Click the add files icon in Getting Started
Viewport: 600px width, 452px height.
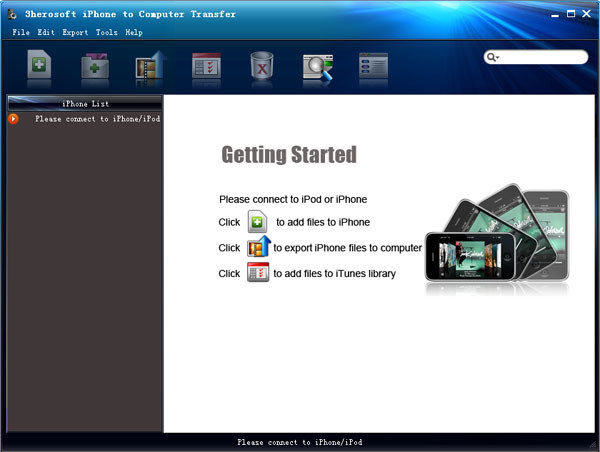pyautogui.click(x=257, y=222)
